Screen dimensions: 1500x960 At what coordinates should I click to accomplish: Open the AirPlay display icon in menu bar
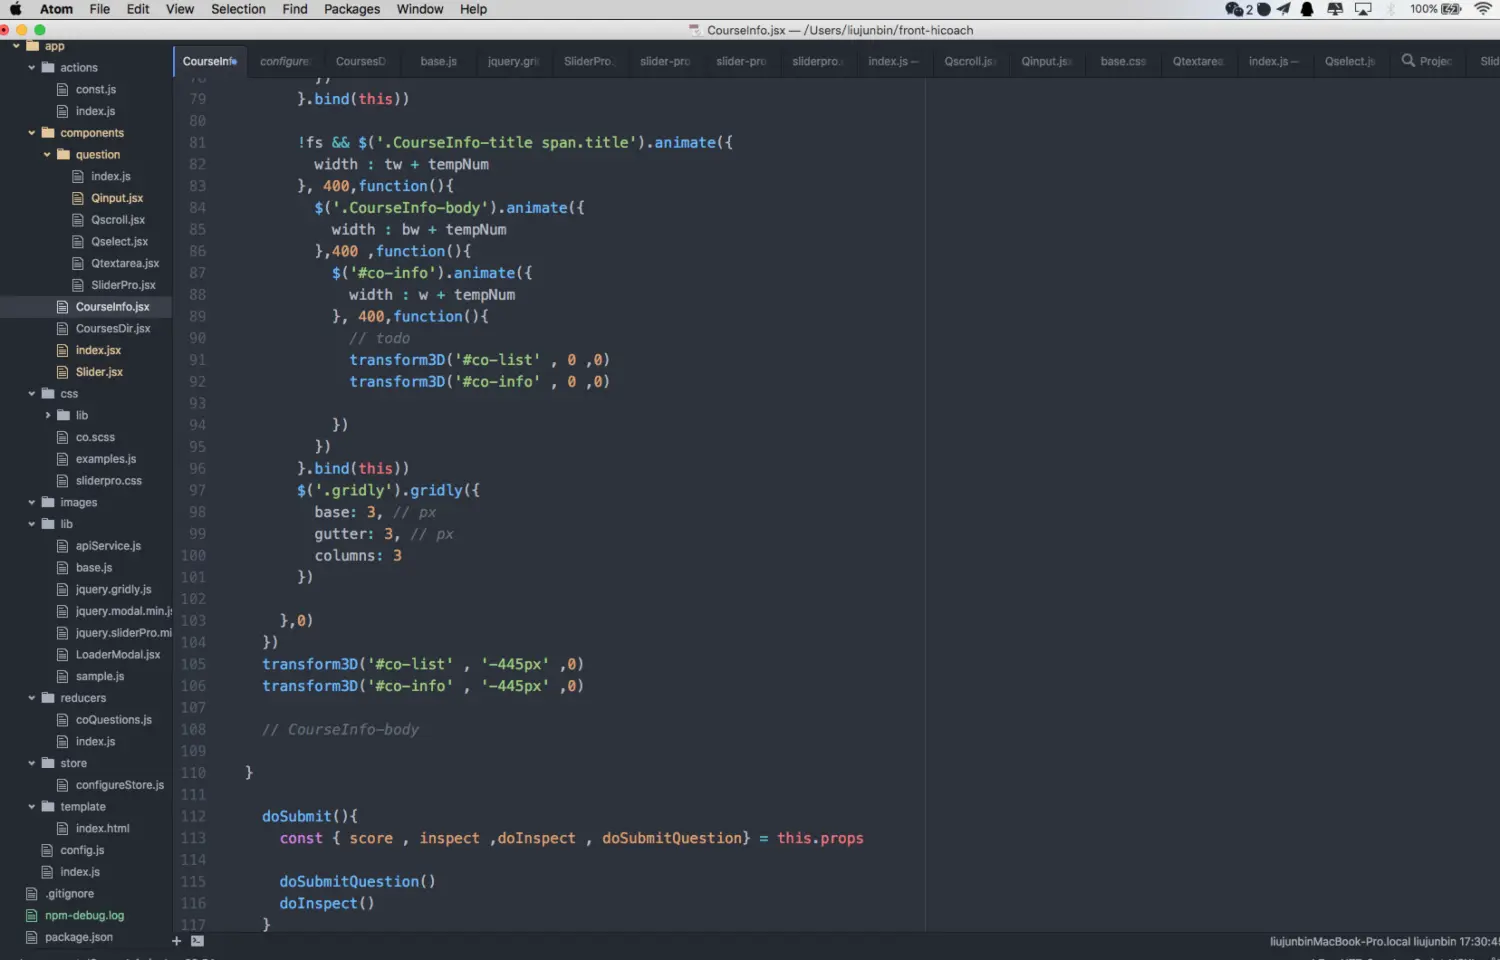coord(1363,9)
